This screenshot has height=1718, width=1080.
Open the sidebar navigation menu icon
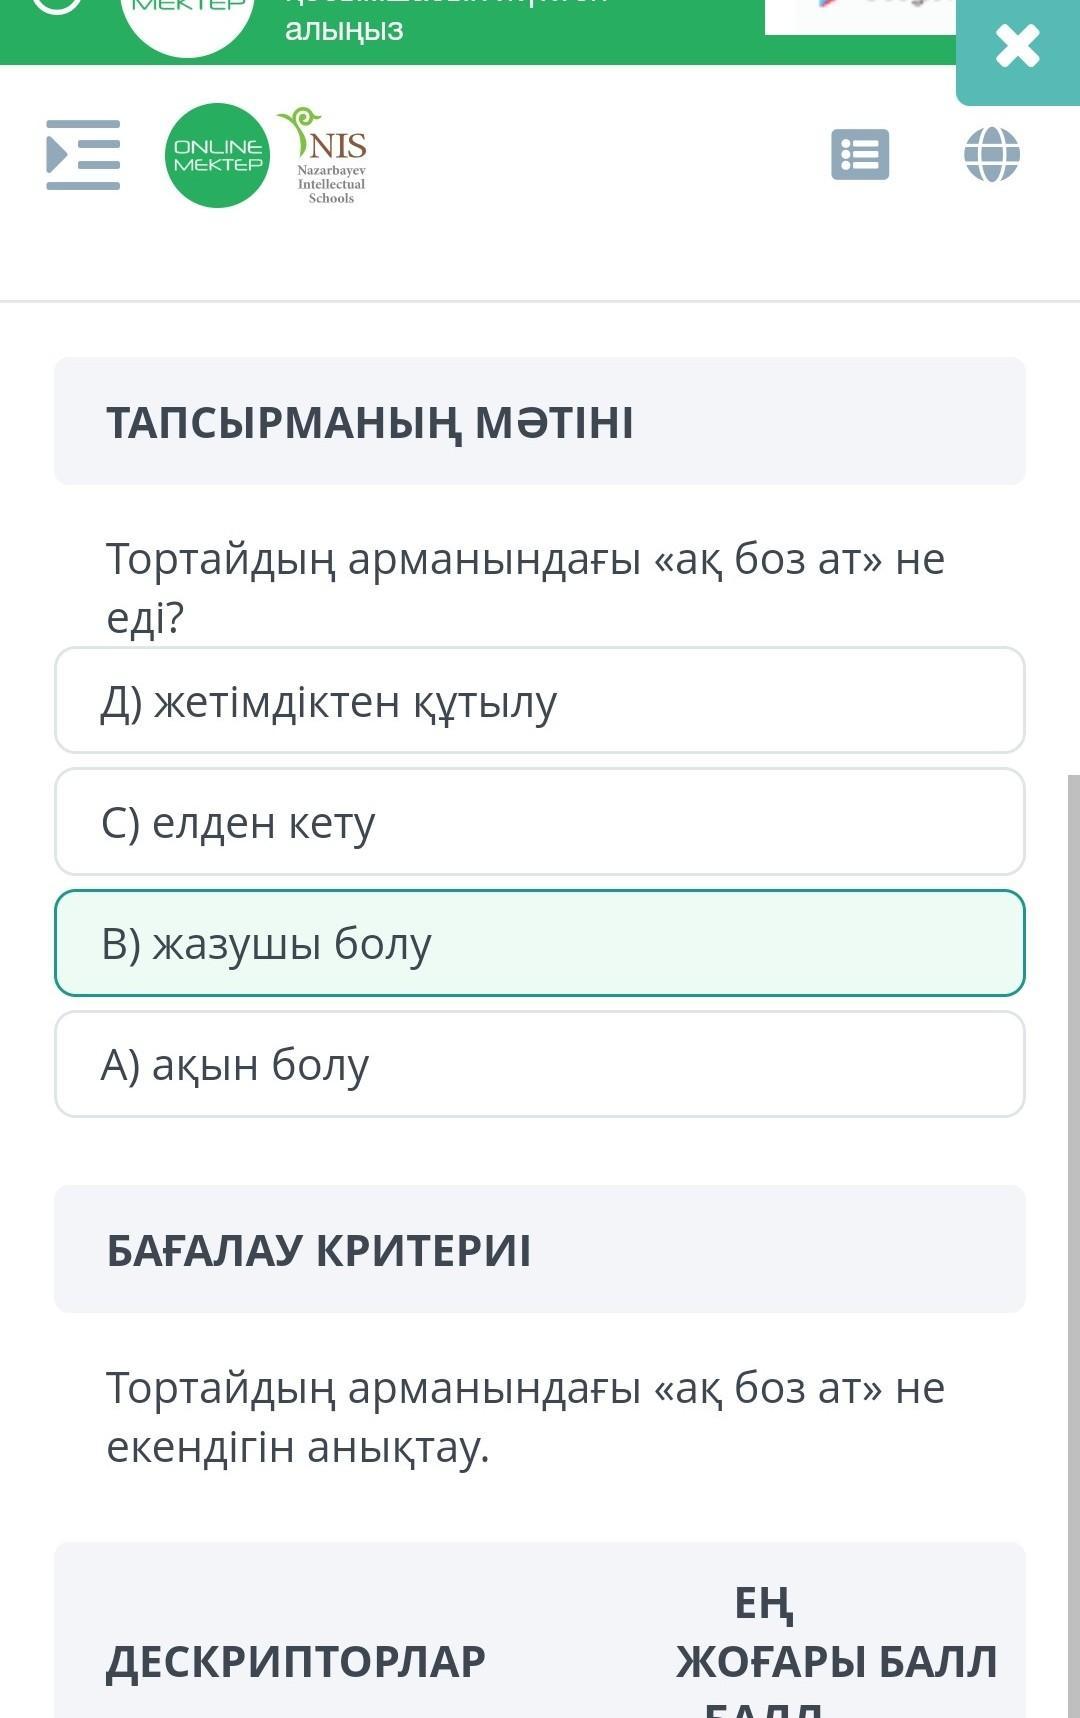83,155
